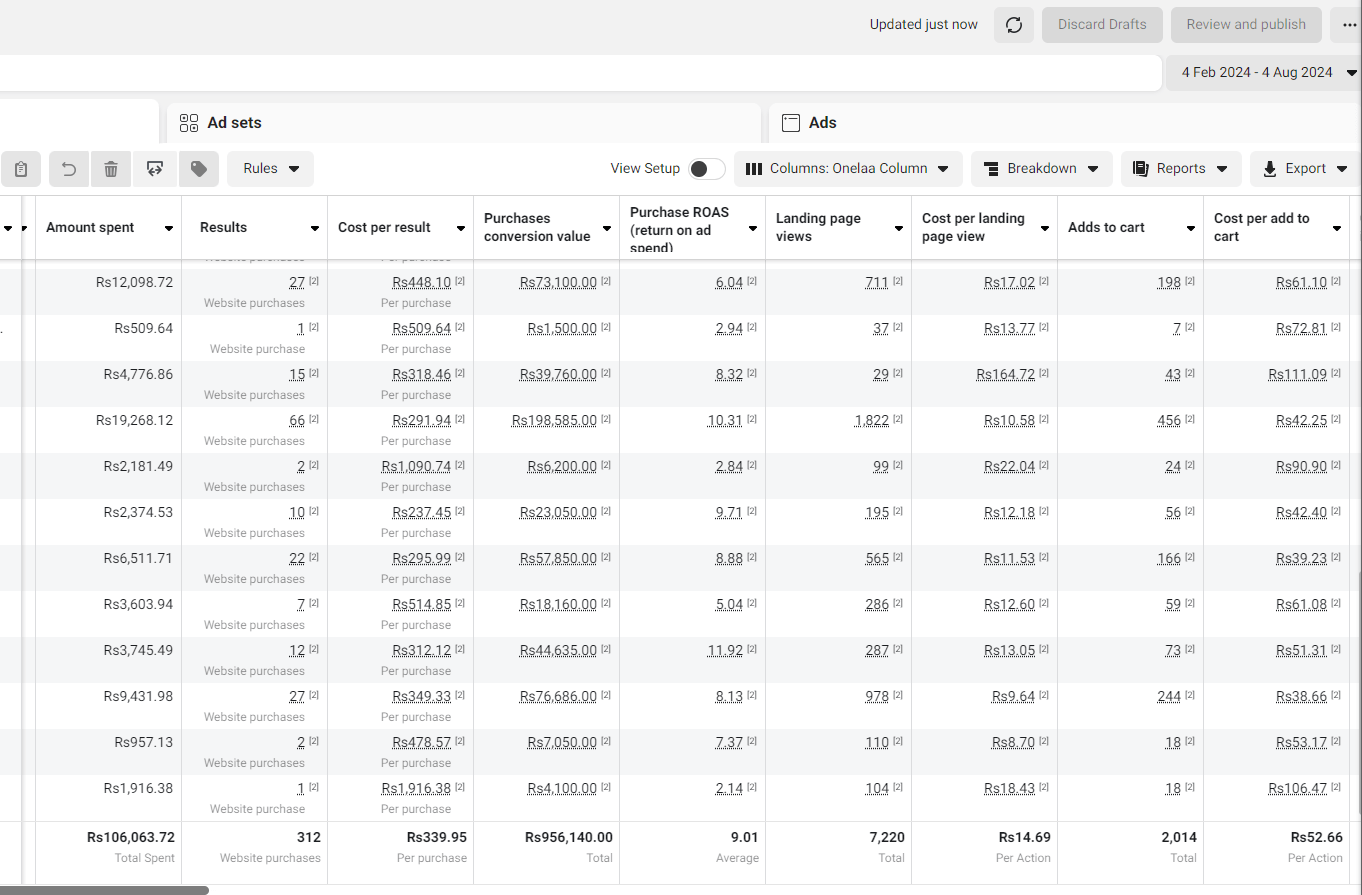This screenshot has width=1362, height=895.
Task: Click the Ads tab window icon
Action: click(x=791, y=123)
